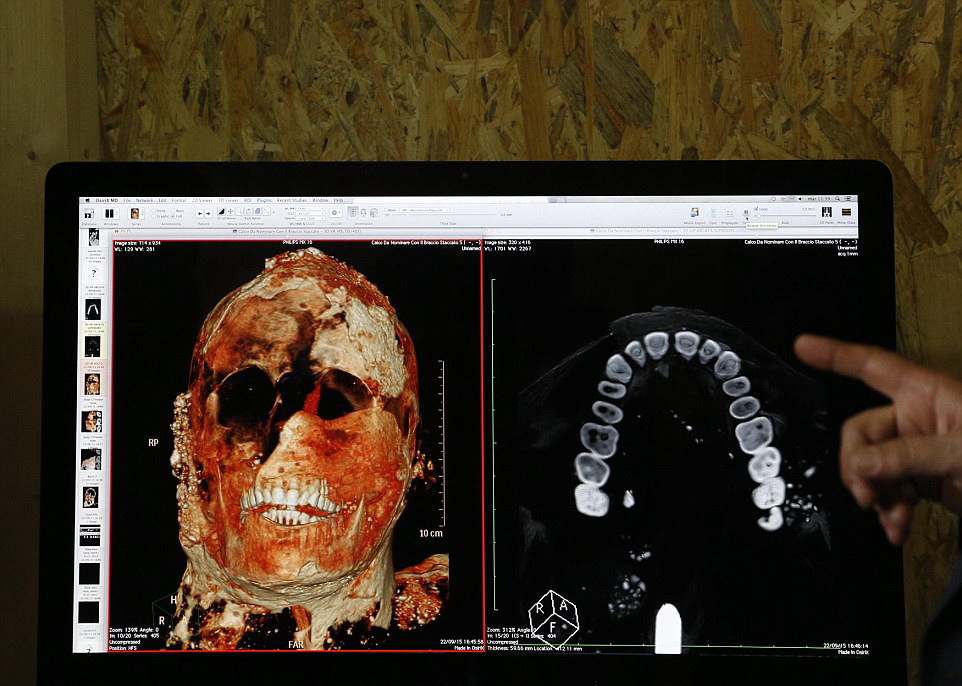Open the Windows tiling tool
962x686 pixels.
coord(110,213)
